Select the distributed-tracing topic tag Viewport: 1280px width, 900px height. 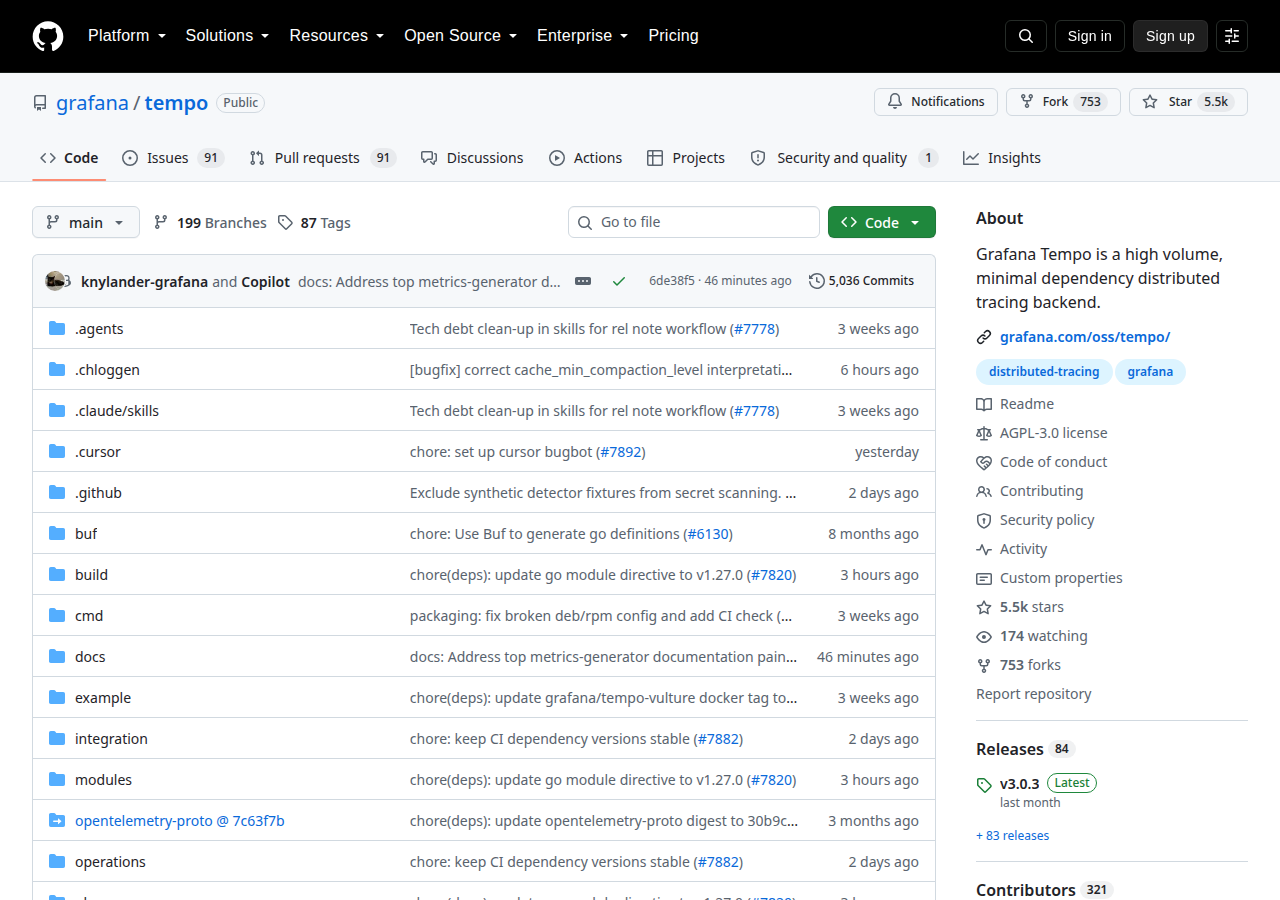coord(1044,372)
